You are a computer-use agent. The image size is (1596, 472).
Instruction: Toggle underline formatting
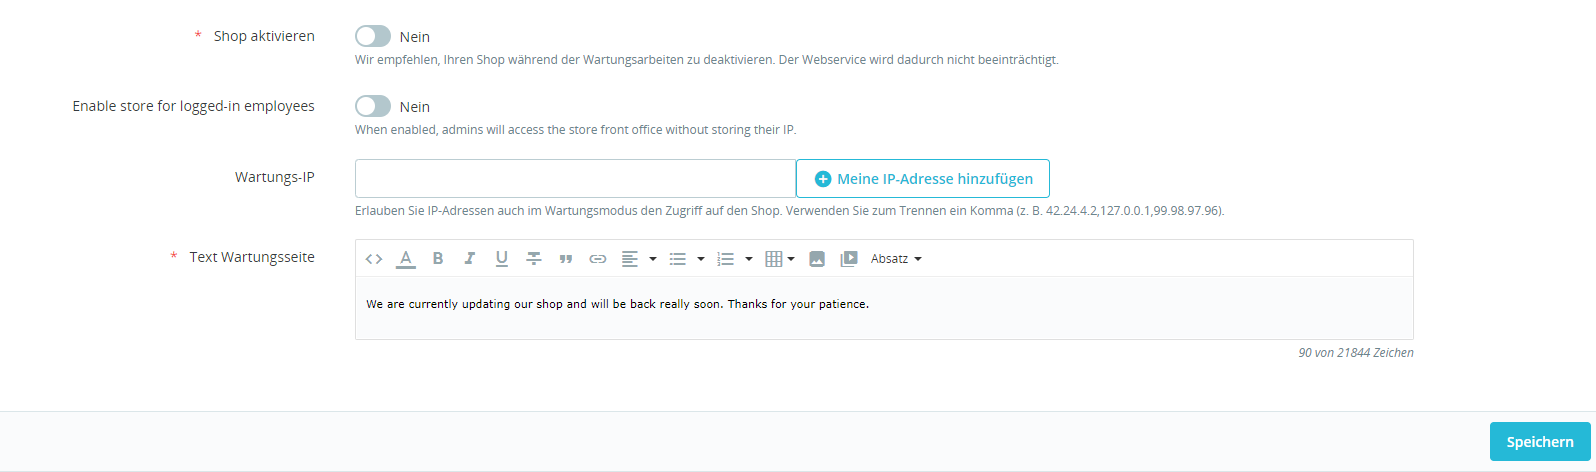(x=502, y=259)
